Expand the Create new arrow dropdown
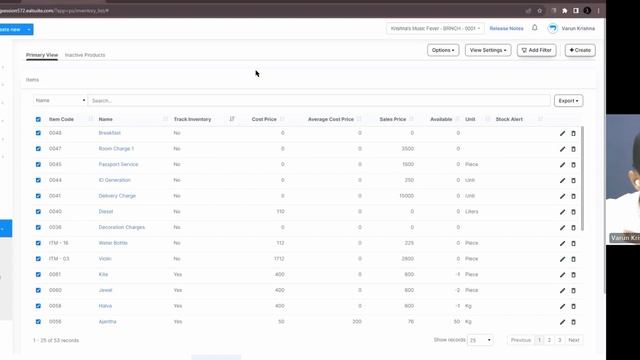Image resolution: width=640 pixels, height=360 pixels. [29, 29]
